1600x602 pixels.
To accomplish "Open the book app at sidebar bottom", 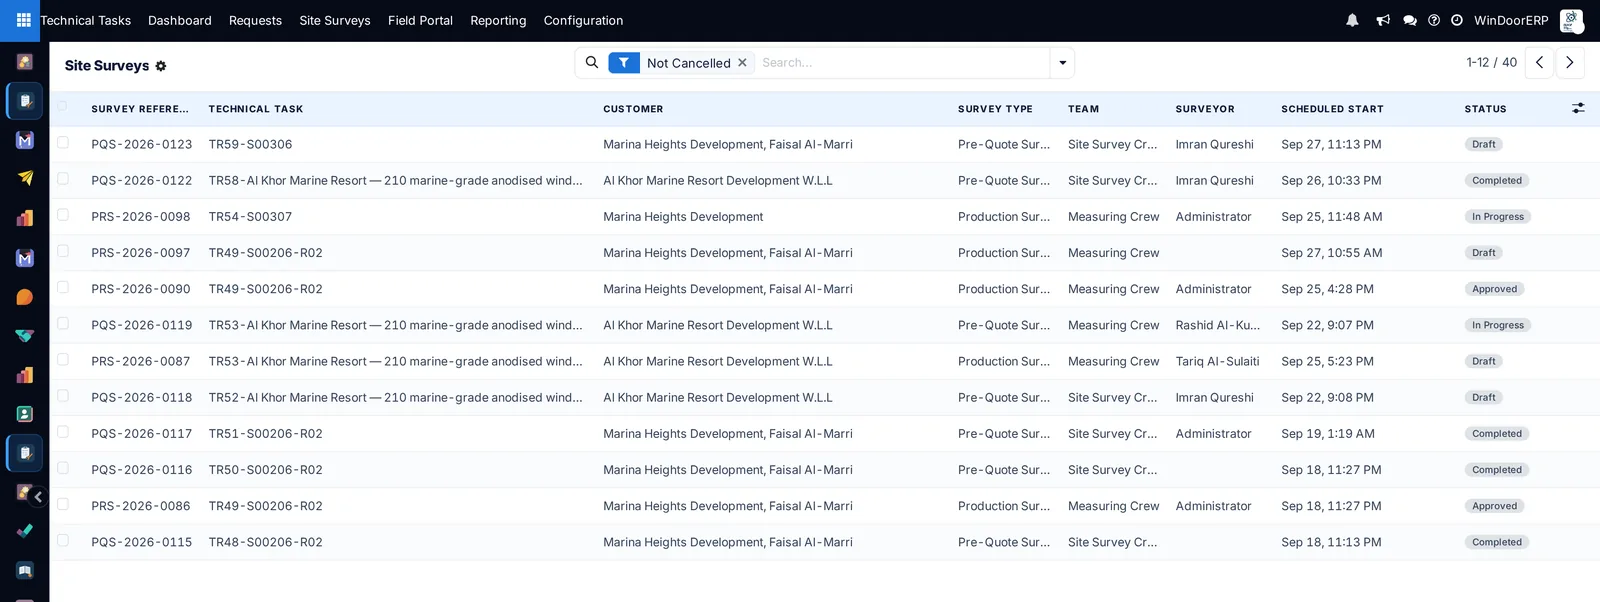I will pos(25,570).
